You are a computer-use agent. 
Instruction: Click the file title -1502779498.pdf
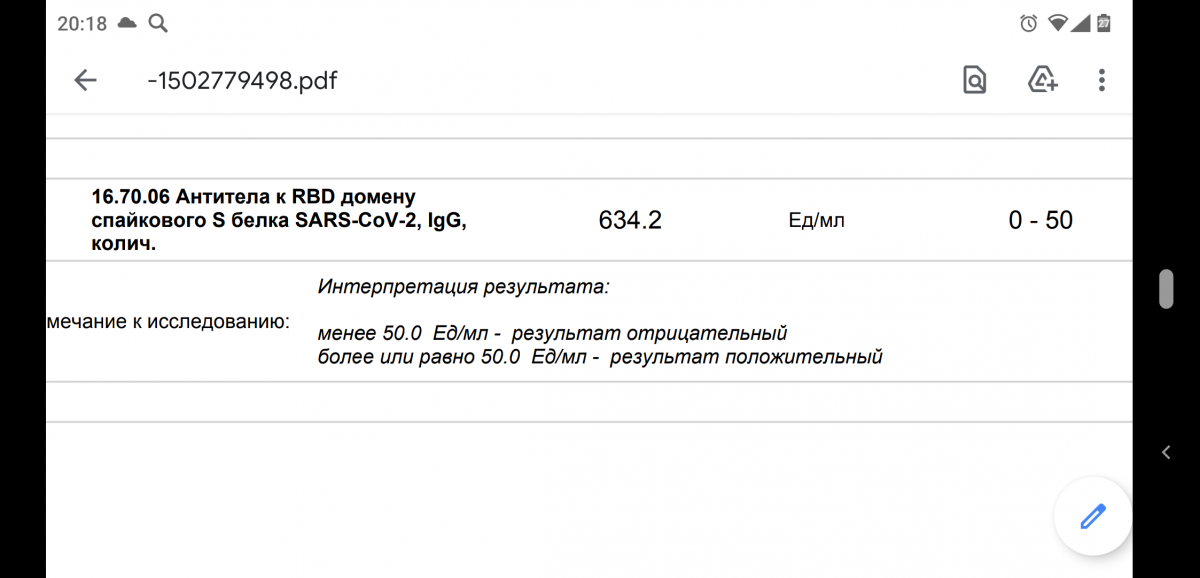point(242,81)
